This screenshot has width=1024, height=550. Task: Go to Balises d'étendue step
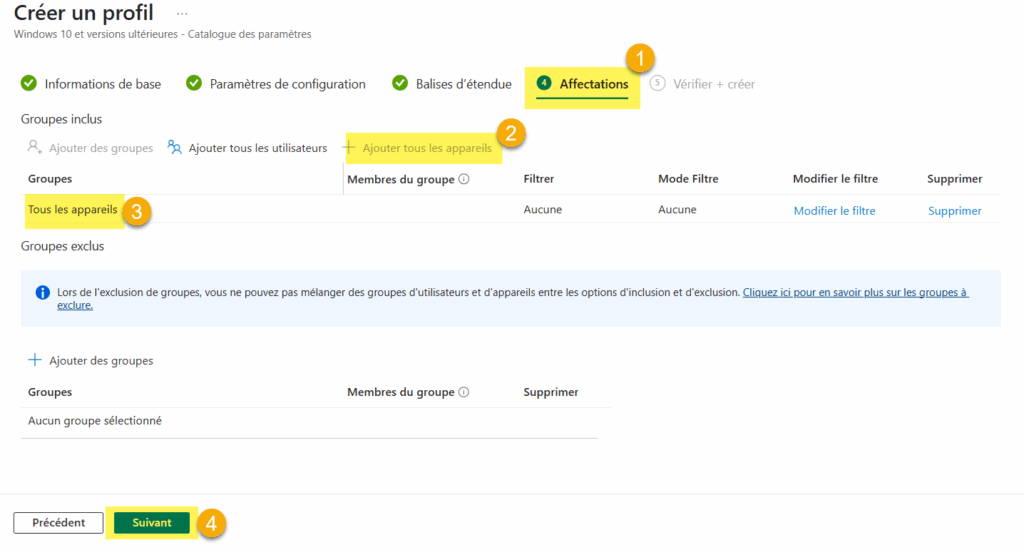[x=464, y=84]
